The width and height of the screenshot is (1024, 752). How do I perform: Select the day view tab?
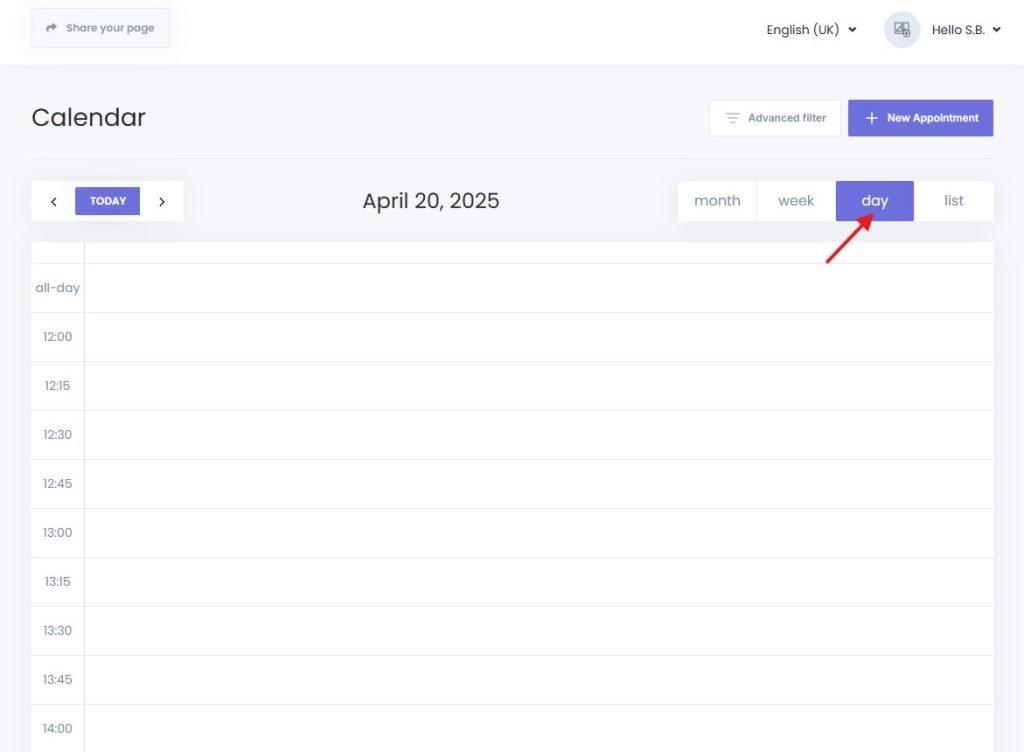[874, 200]
